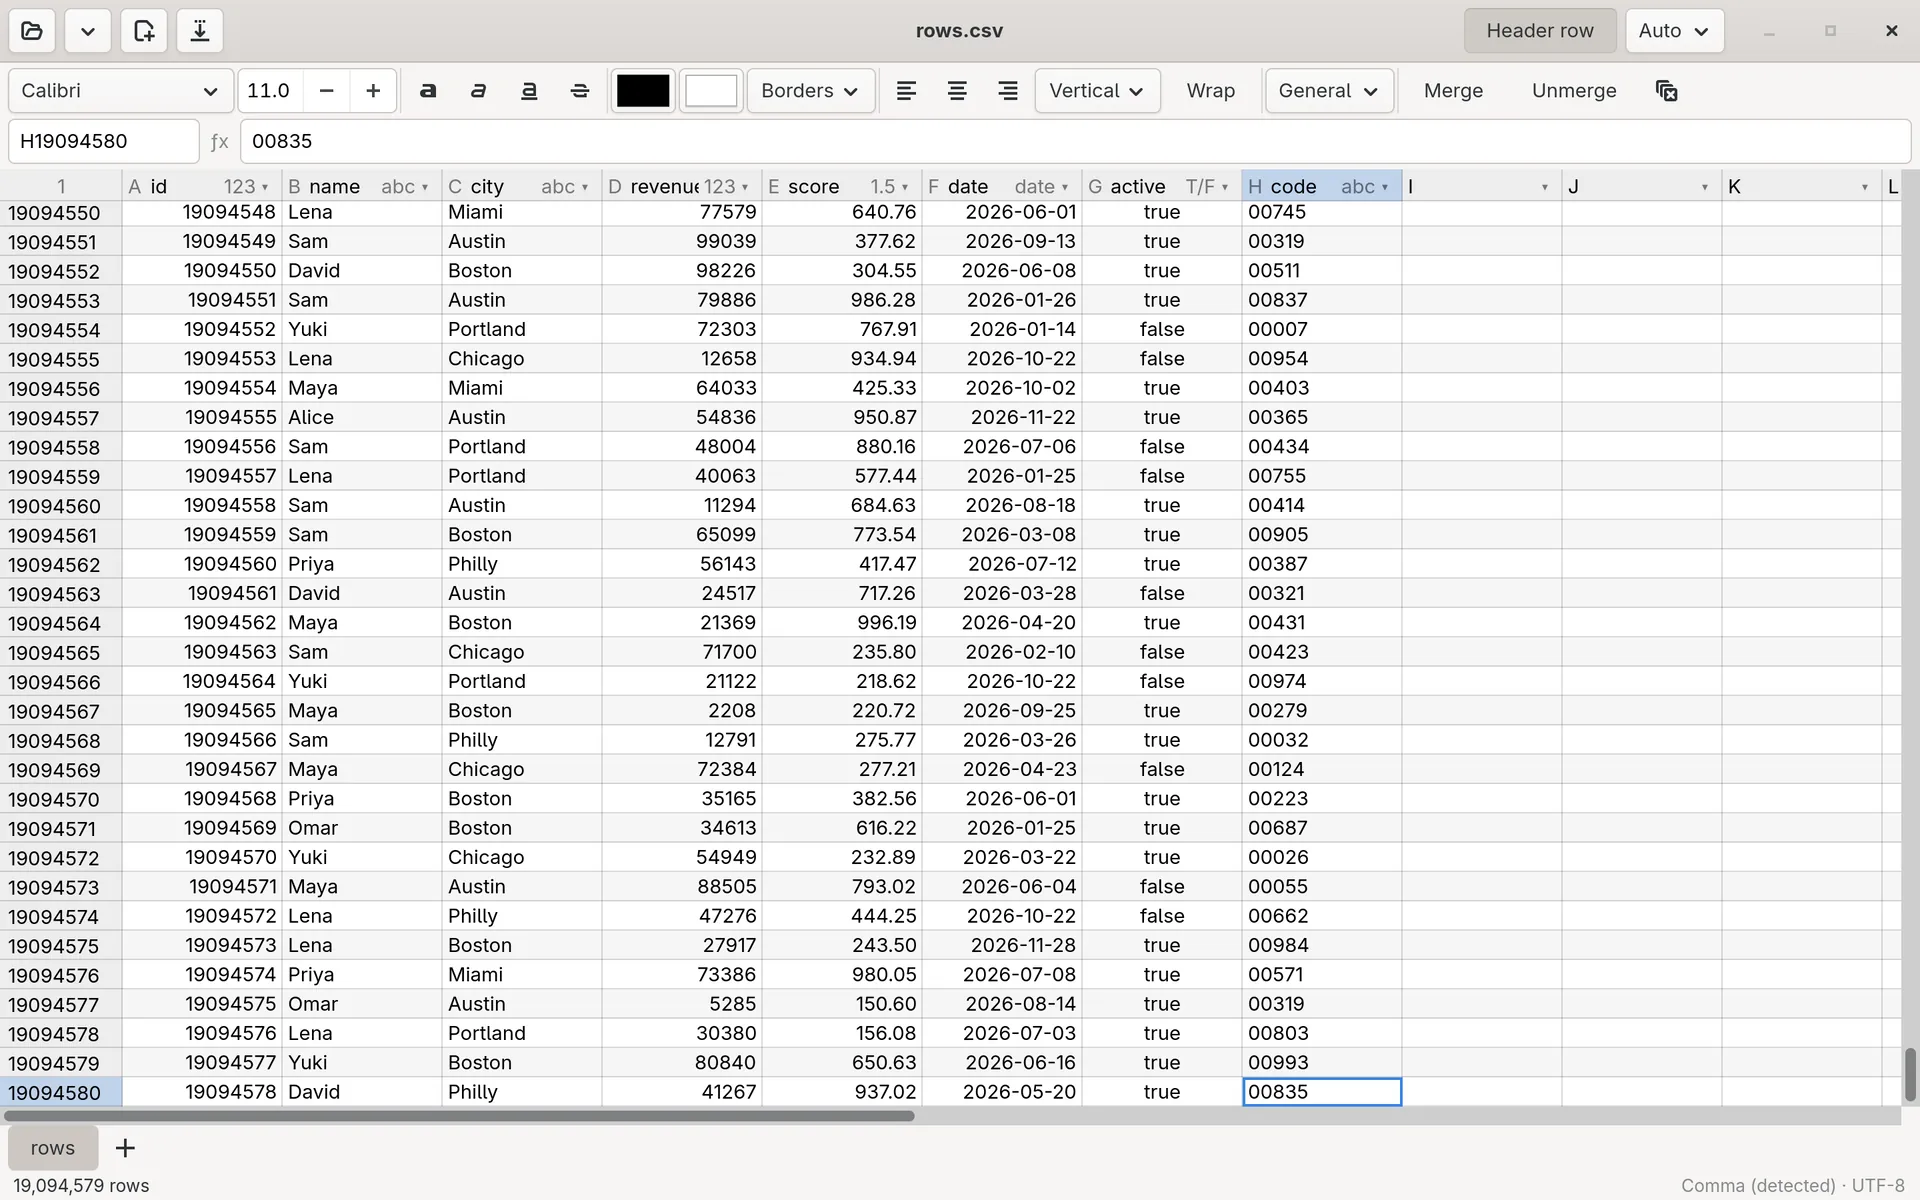Screen dimensions: 1920x1200
Task: Create a new file with the plus document icon
Action: (144, 31)
